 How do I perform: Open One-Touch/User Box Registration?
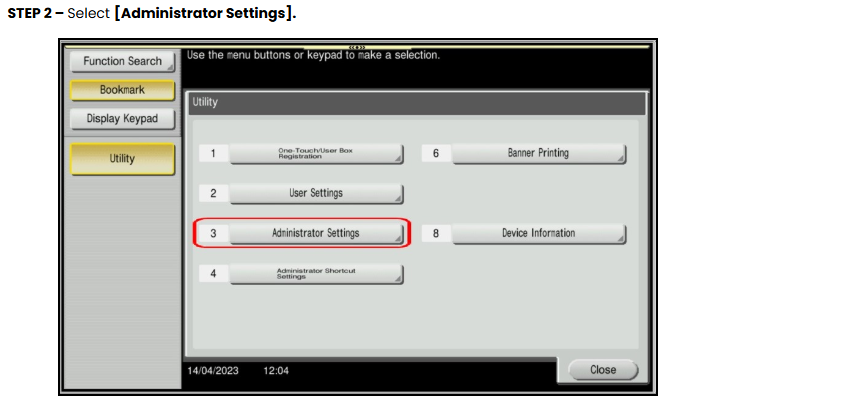point(316,154)
